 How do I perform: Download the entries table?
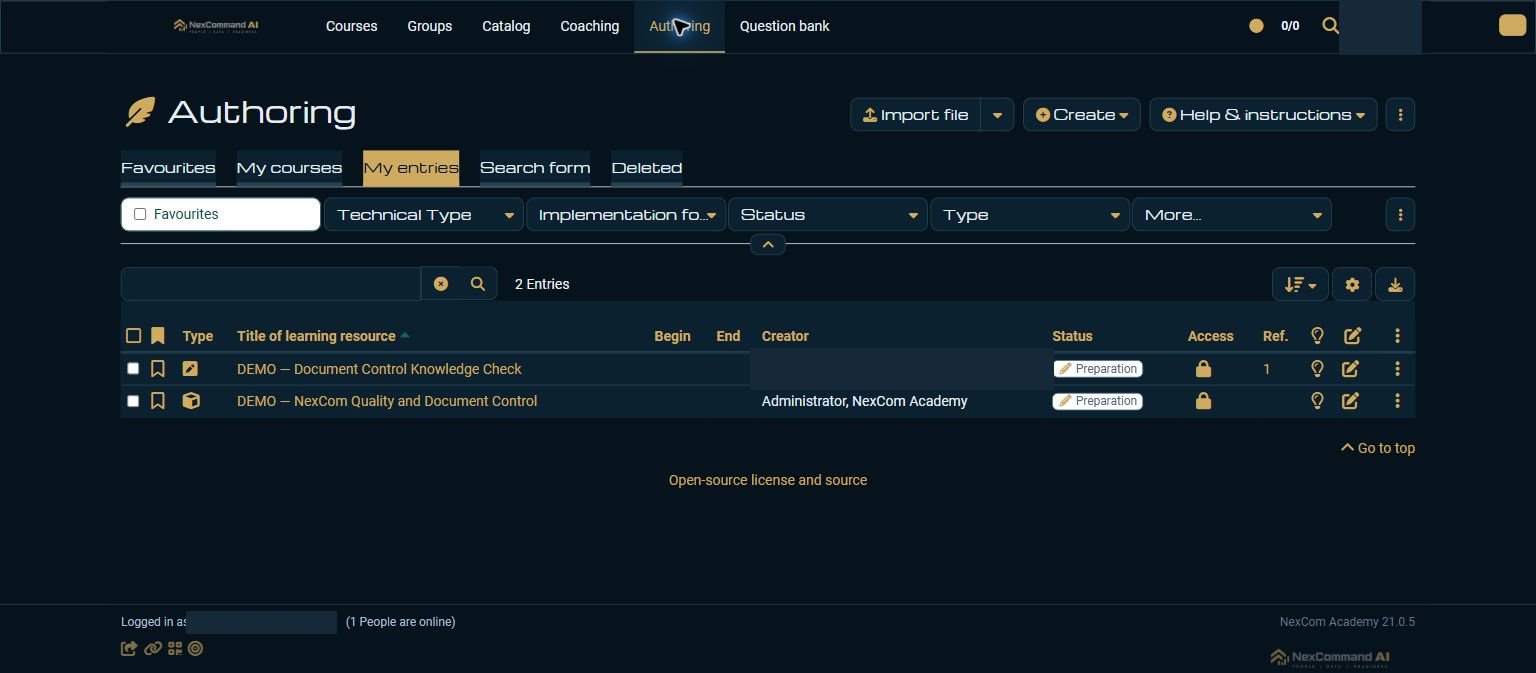click(1395, 285)
